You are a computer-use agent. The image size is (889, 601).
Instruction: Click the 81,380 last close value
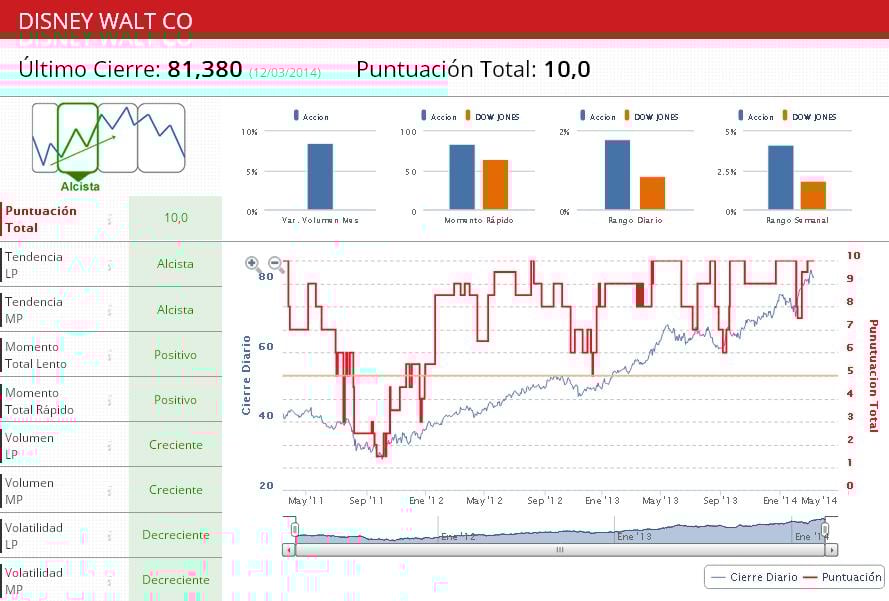(205, 70)
